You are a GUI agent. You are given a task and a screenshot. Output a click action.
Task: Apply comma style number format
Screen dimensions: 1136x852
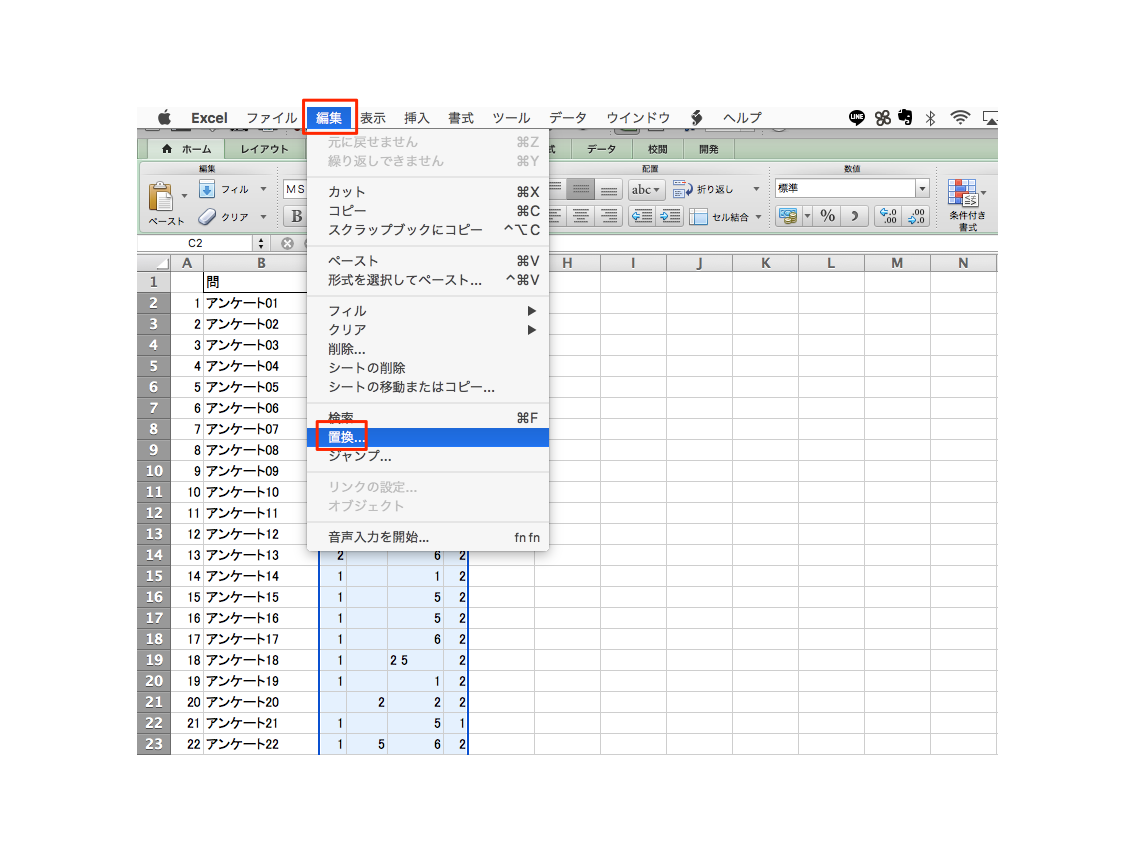855,216
